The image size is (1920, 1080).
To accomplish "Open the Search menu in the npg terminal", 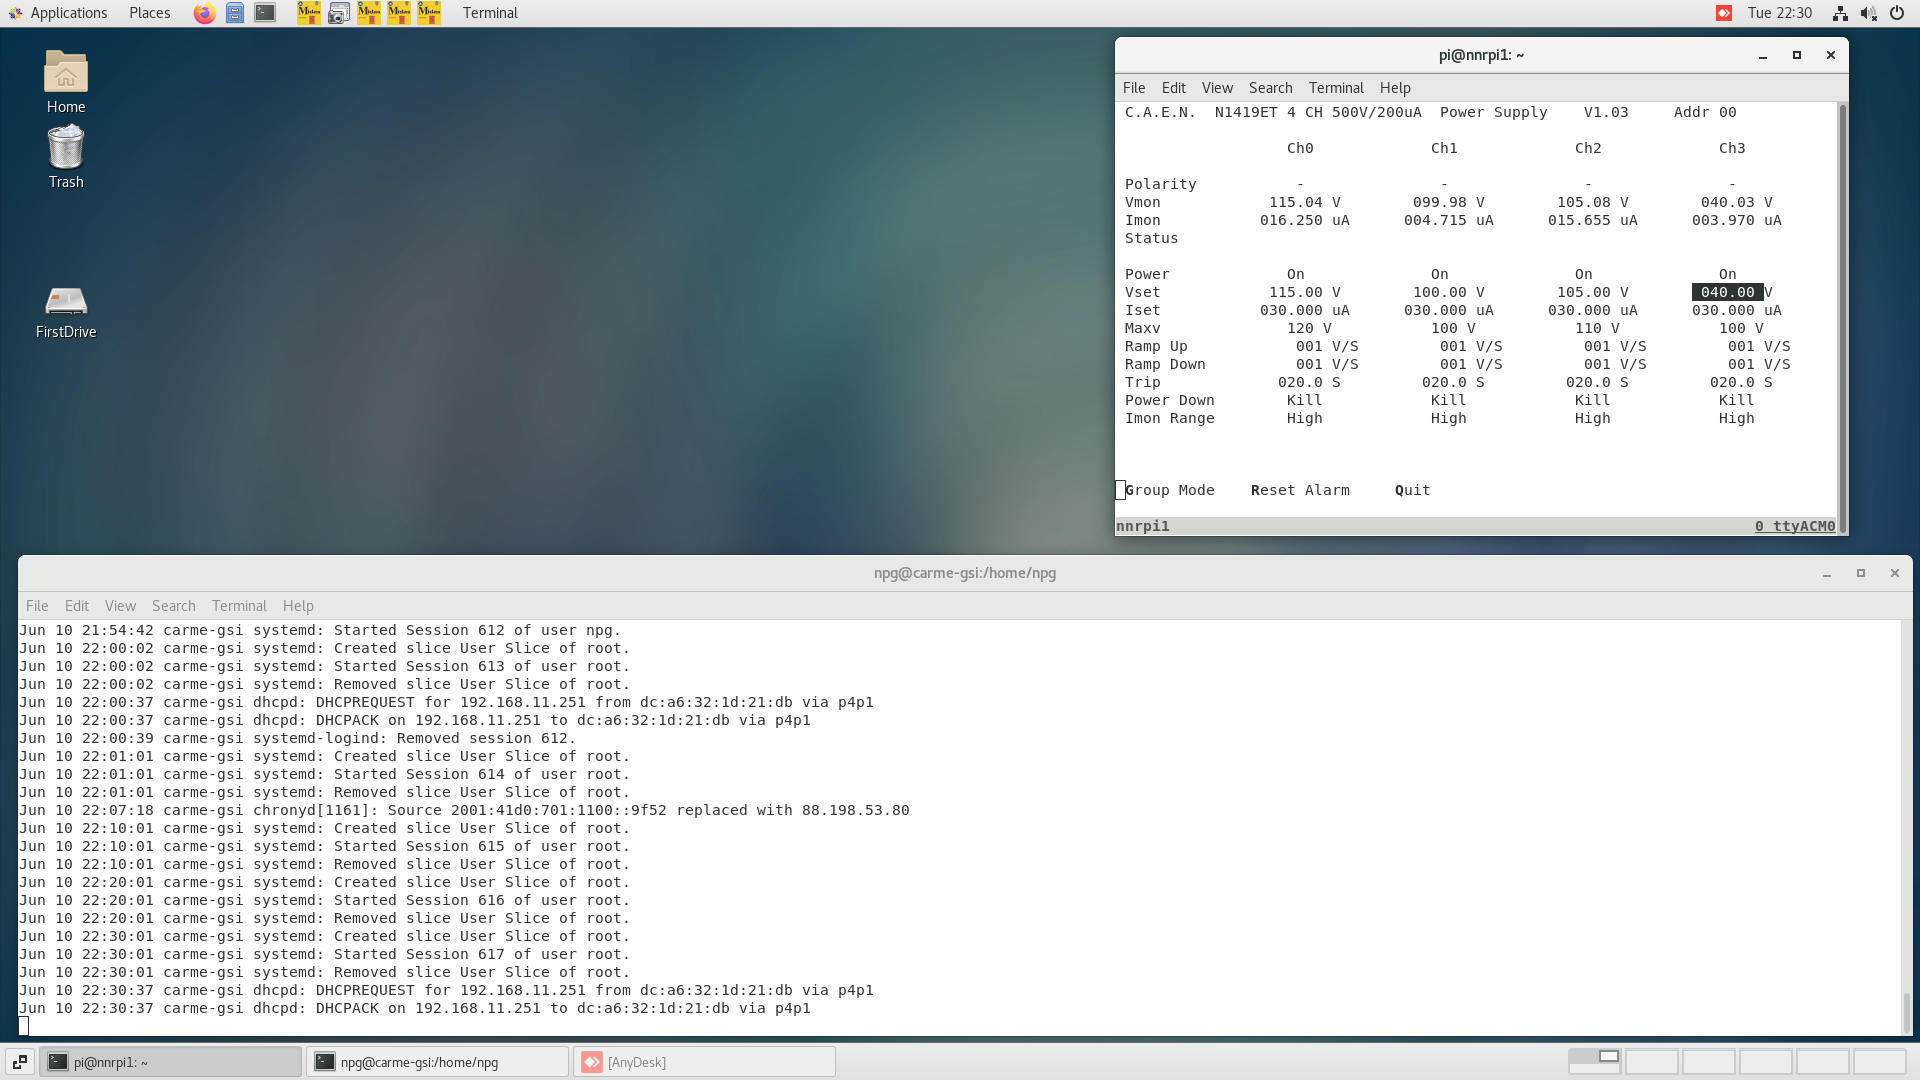I will coord(173,605).
